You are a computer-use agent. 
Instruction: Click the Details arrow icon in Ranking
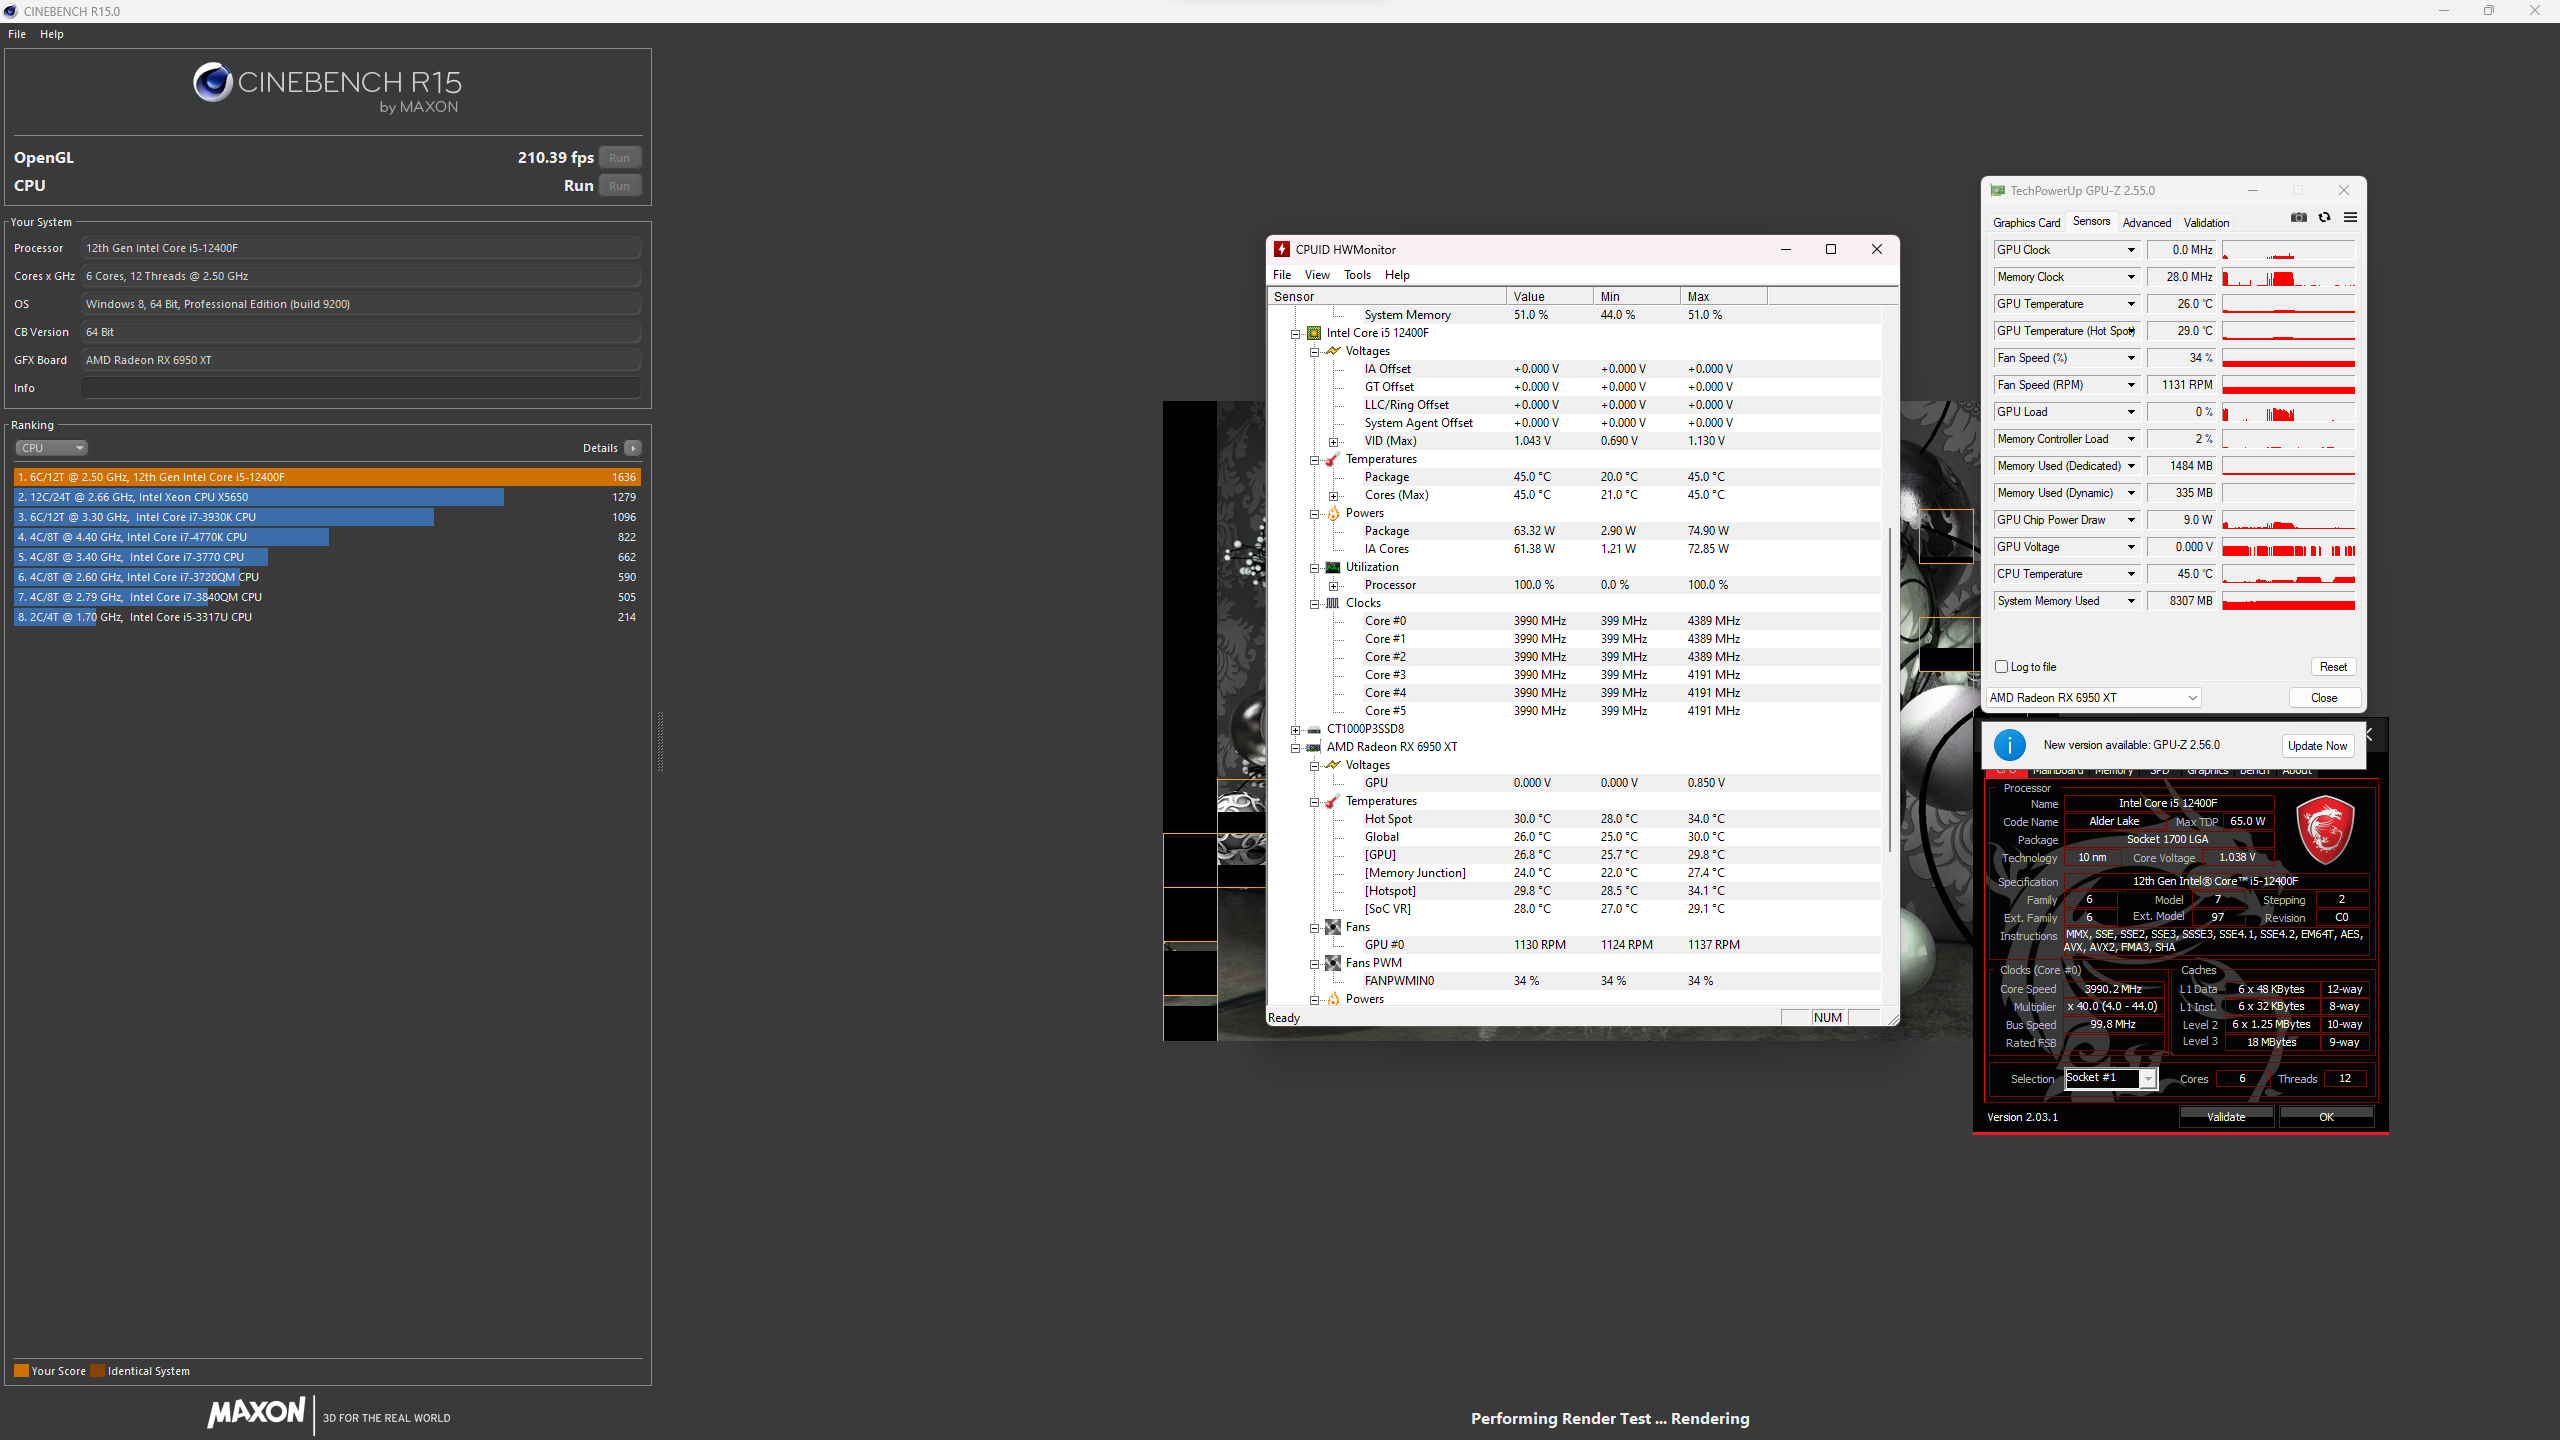point(633,448)
